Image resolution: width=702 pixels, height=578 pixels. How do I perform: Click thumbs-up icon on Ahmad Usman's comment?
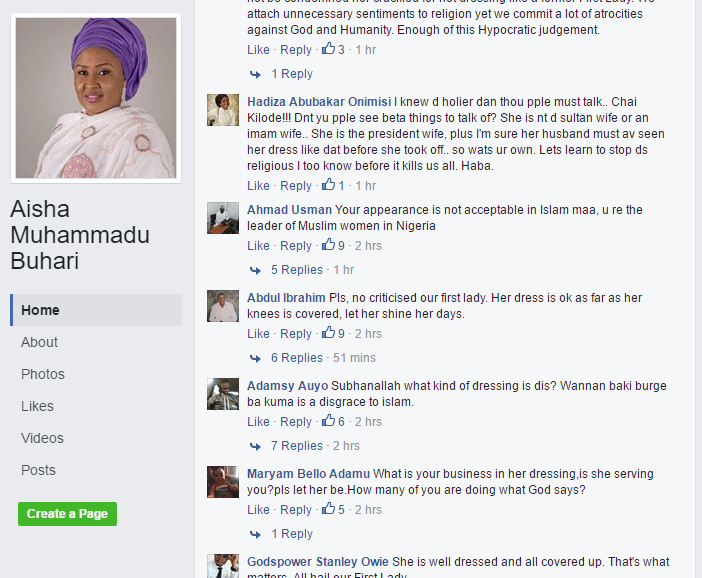(x=329, y=244)
